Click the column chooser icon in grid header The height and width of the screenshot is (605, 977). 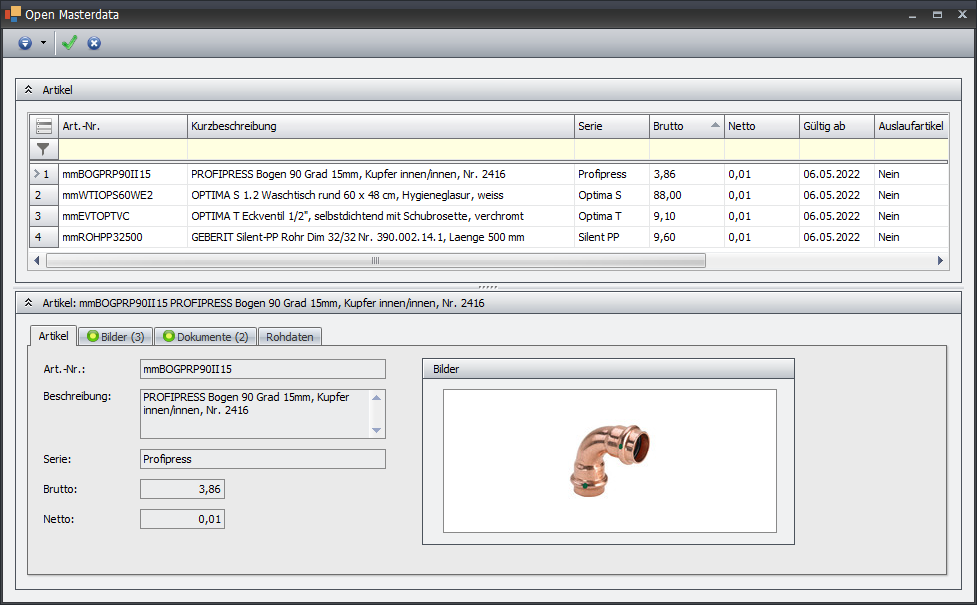pos(44,126)
